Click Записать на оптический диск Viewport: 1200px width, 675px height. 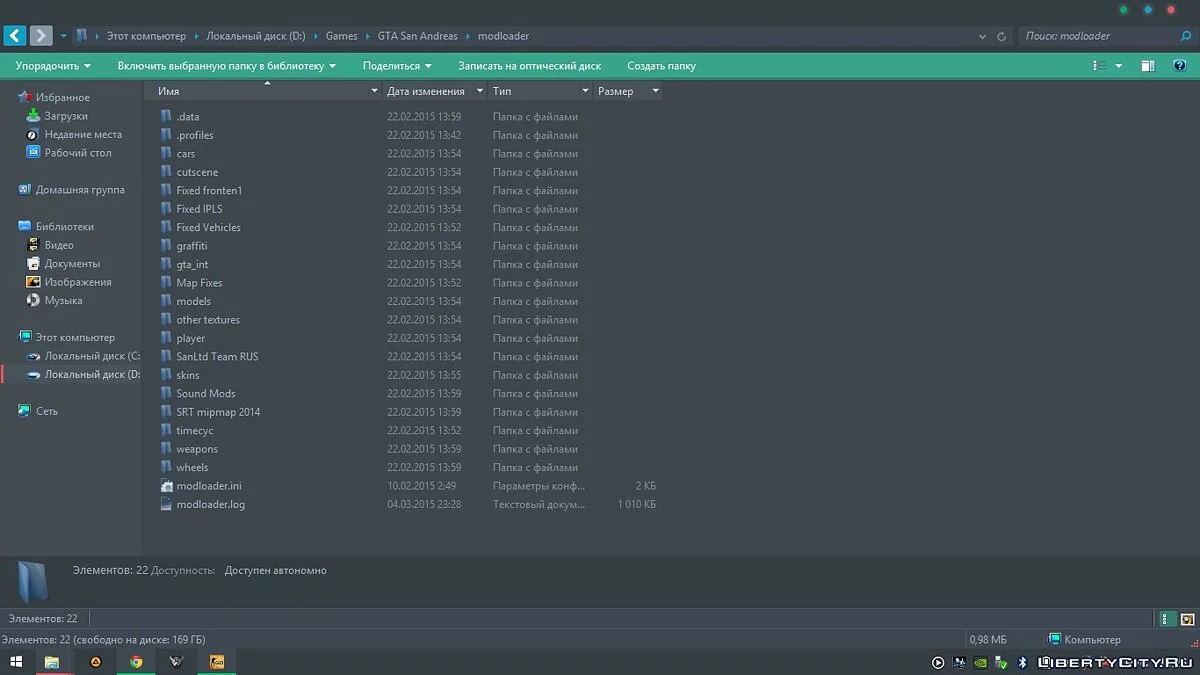tap(530, 66)
